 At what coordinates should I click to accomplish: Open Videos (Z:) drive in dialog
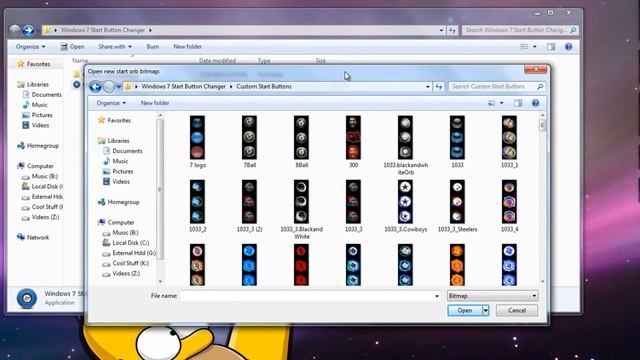[x=121, y=273]
